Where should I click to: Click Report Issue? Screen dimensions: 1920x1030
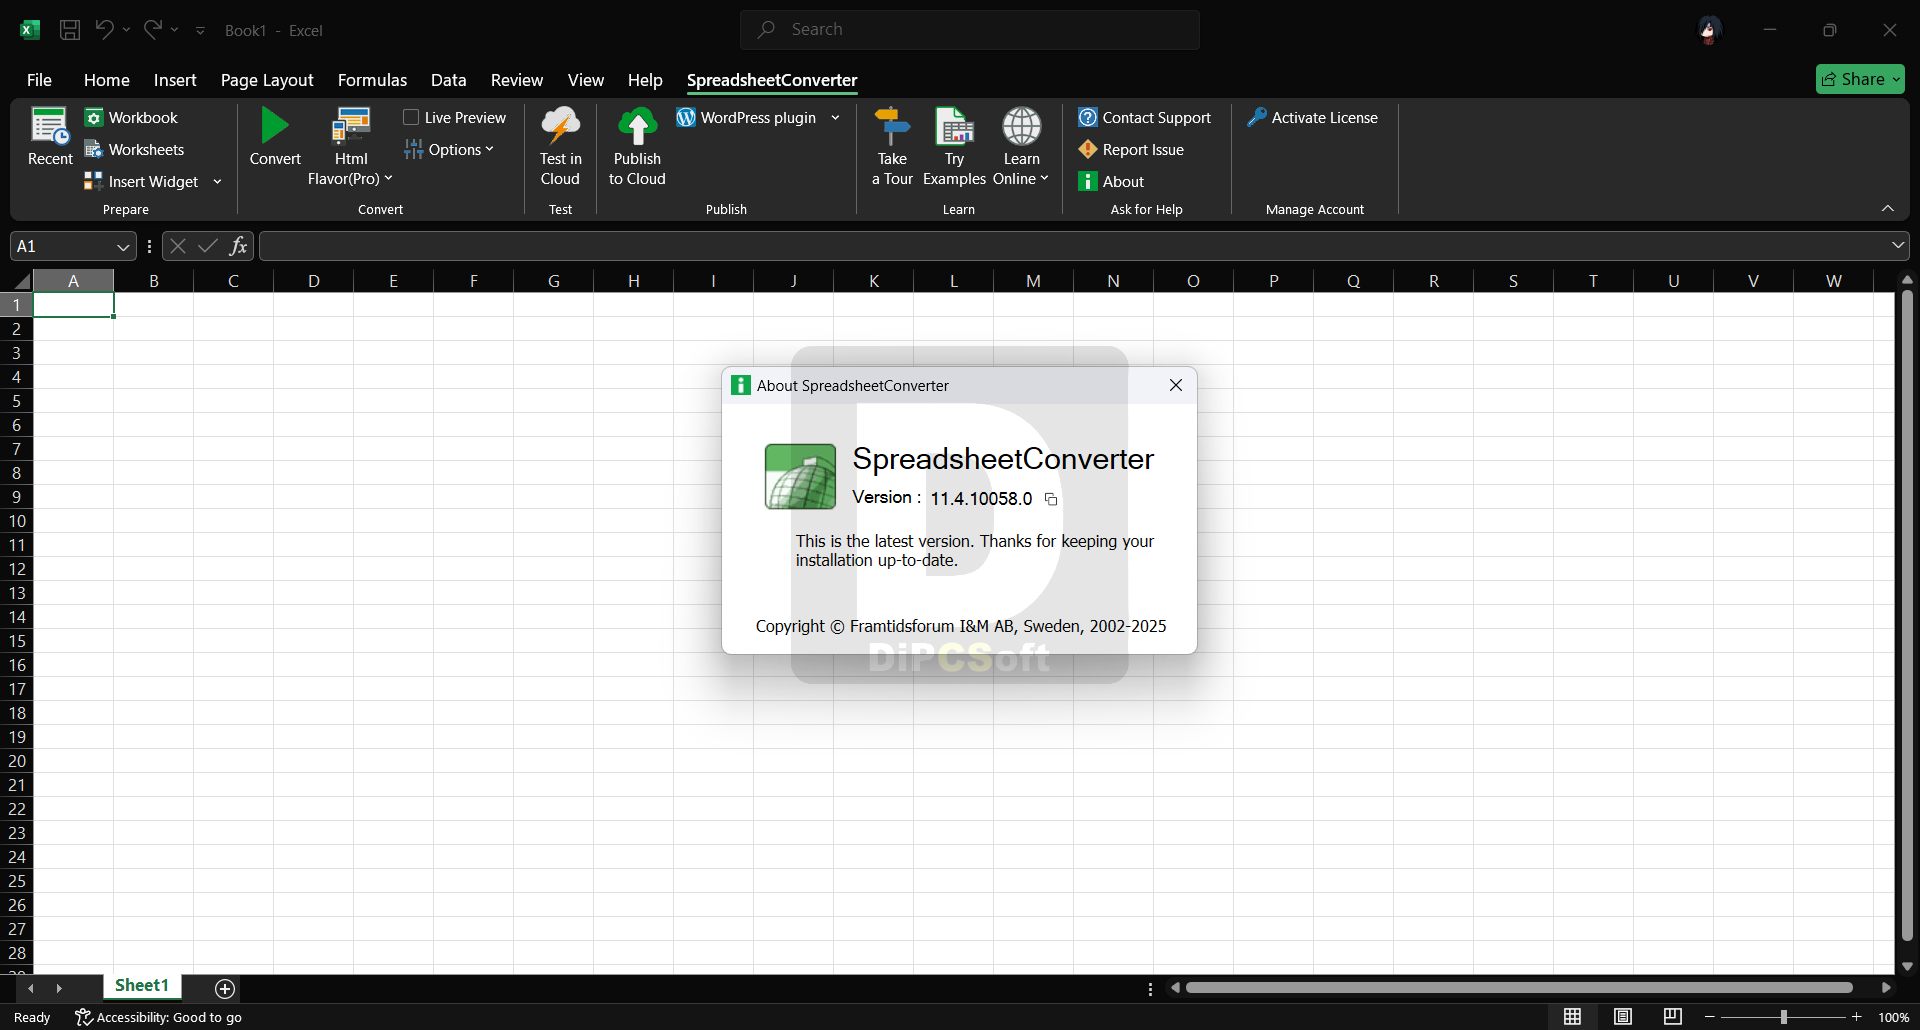point(1131,150)
